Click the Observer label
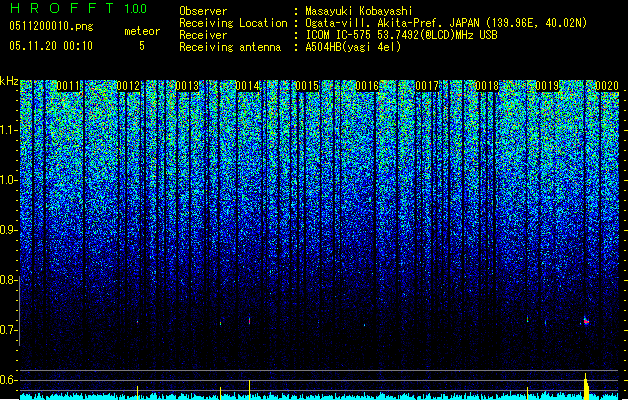This screenshot has height=400, width=629. 203,11
